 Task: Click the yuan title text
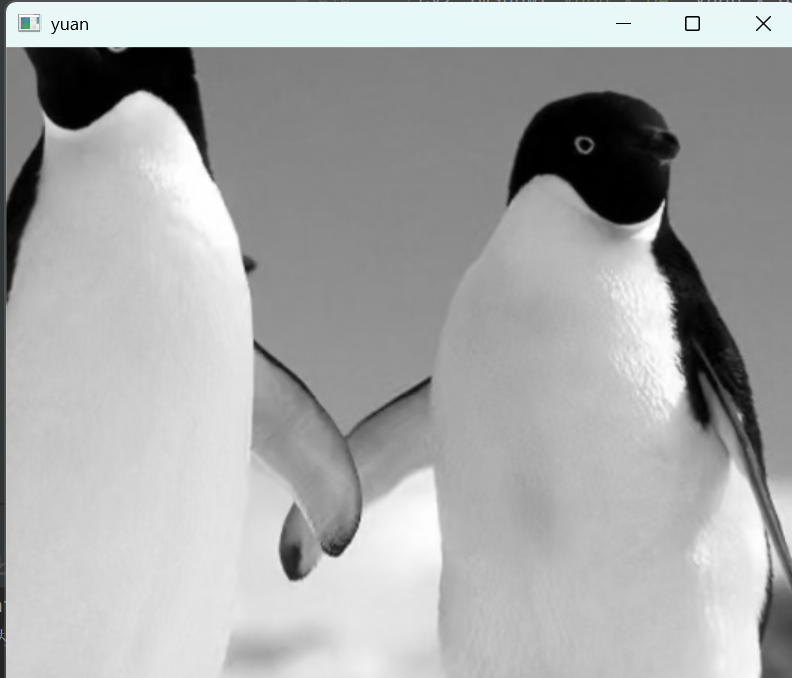point(70,25)
